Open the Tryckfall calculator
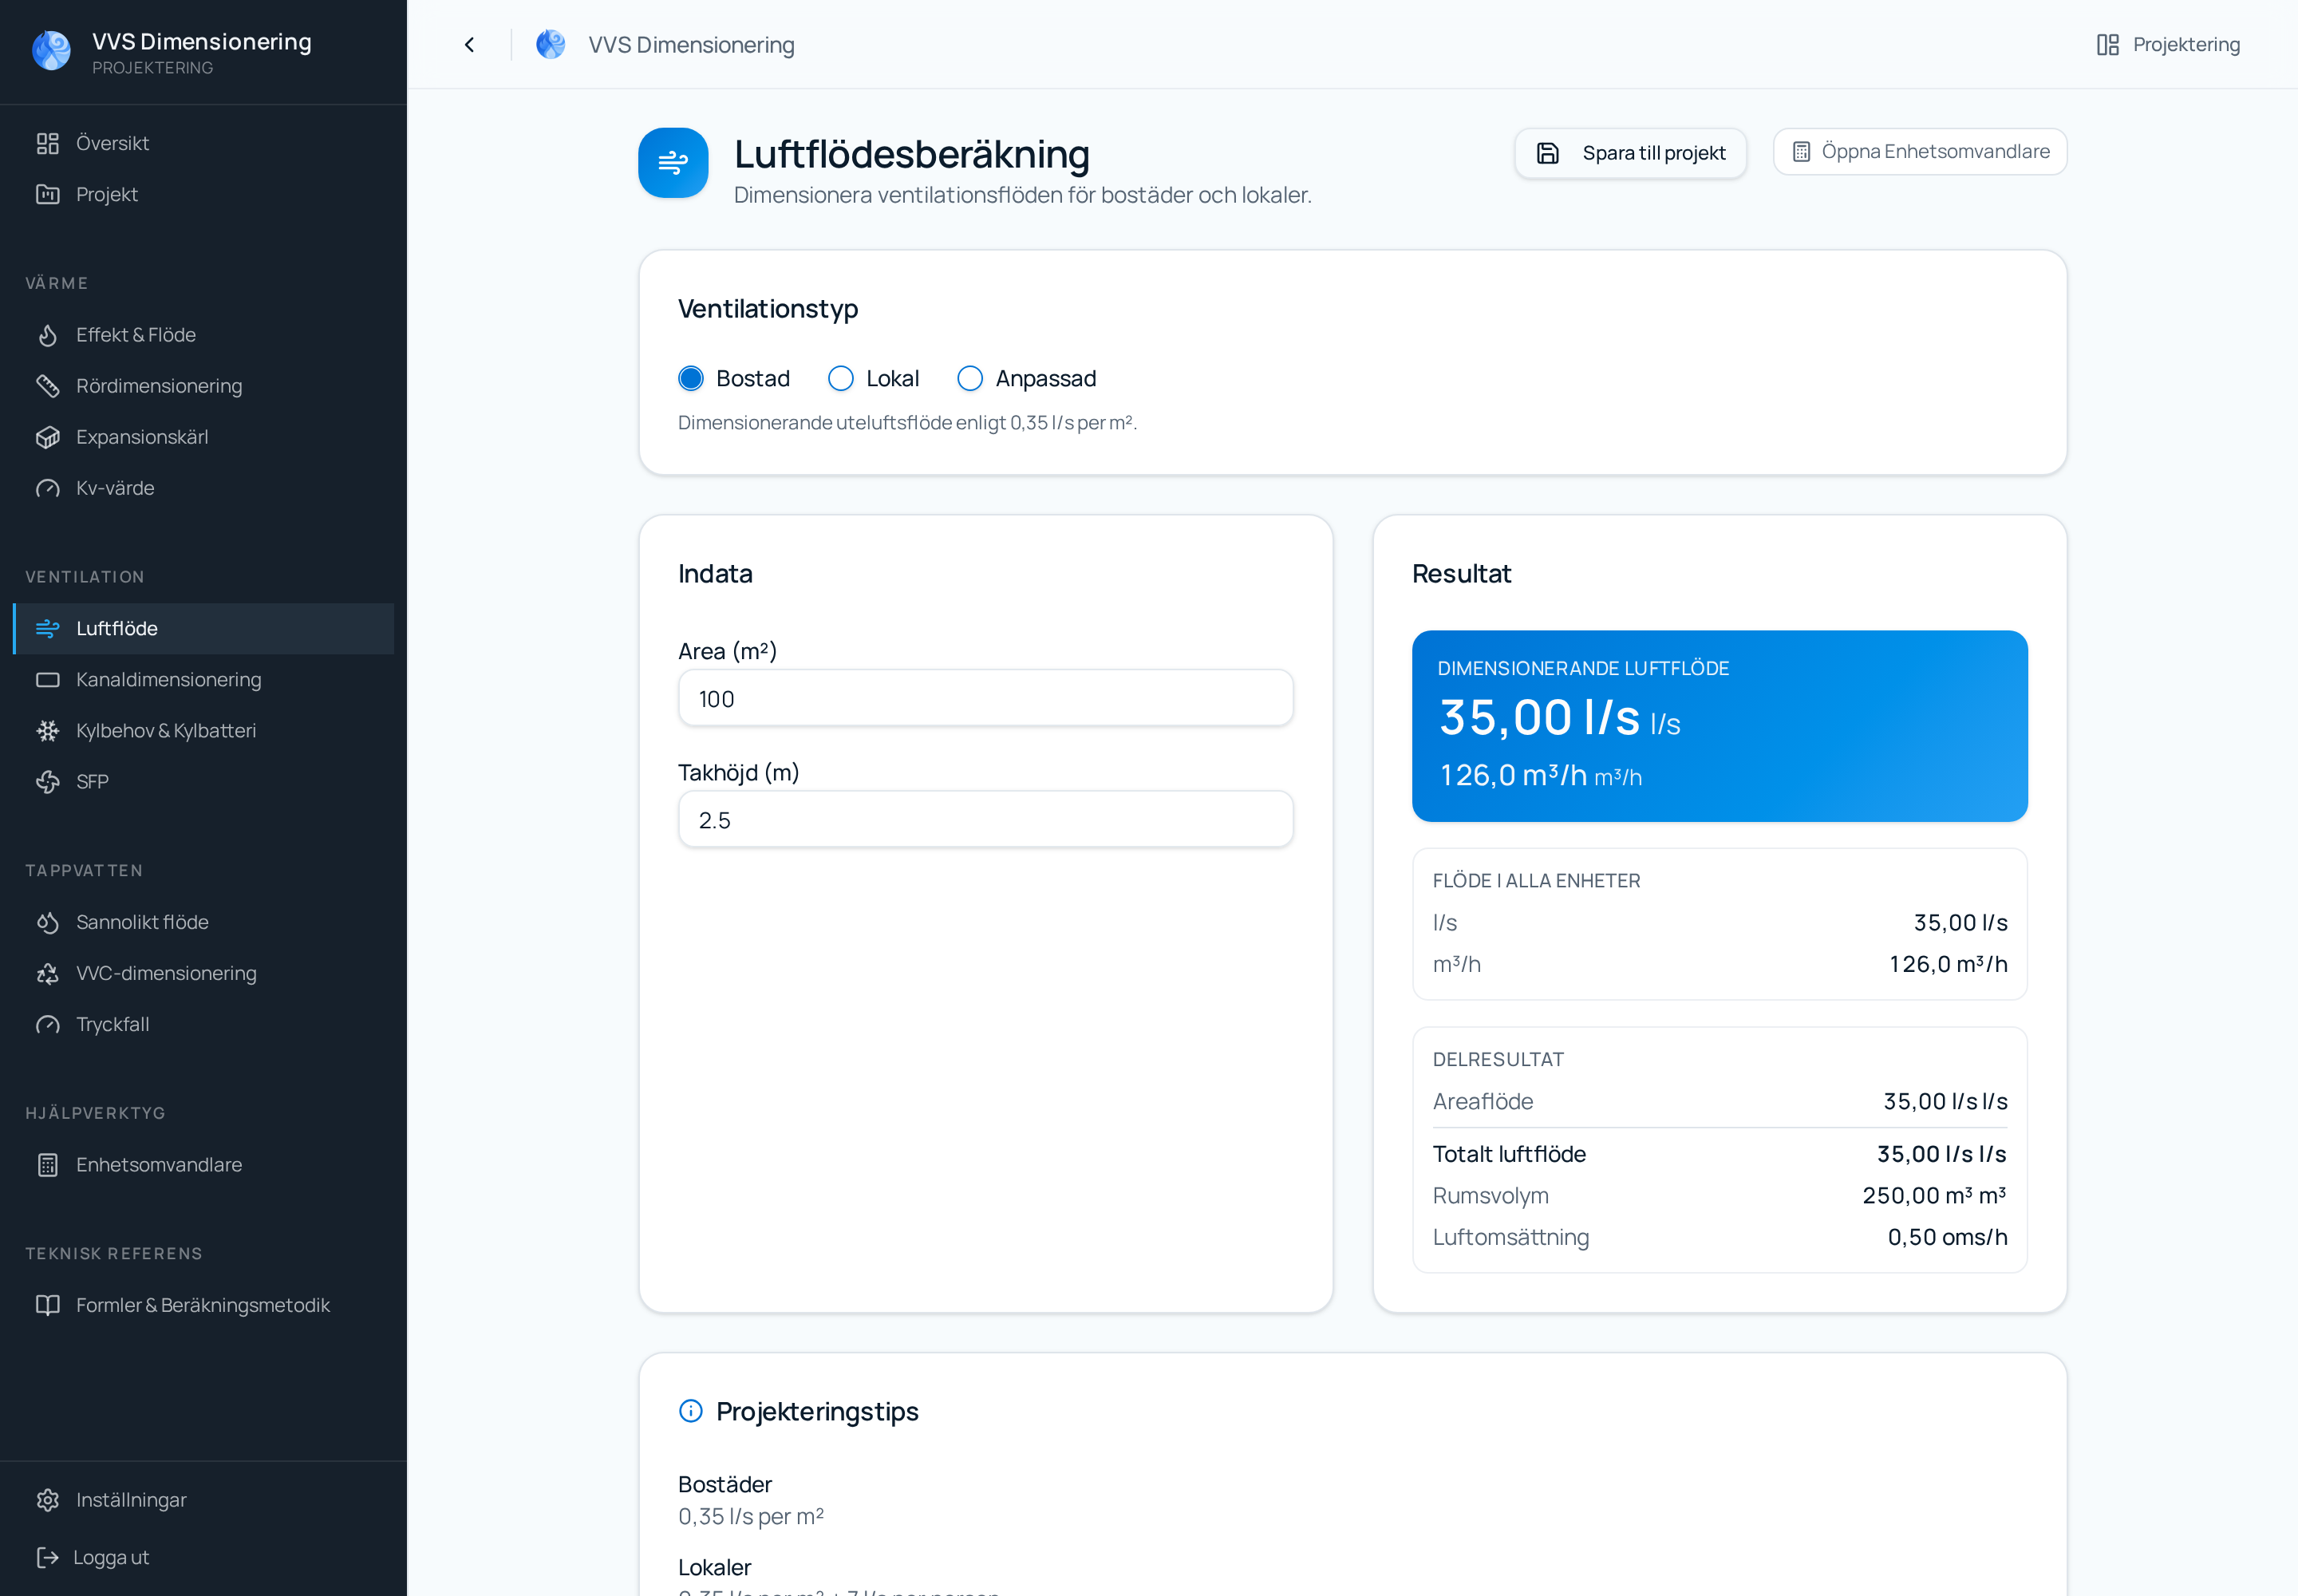2298x1596 pixels. [203, 1024]
